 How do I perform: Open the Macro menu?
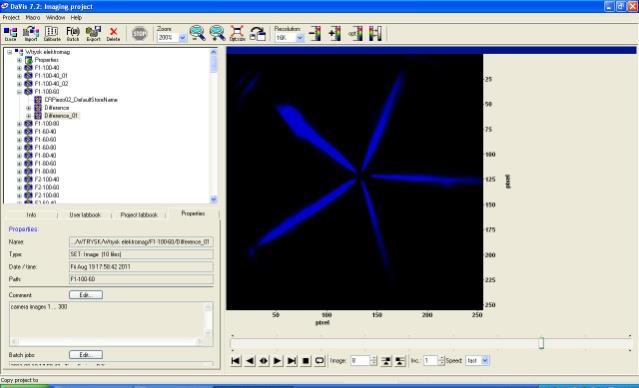[33, 18]
